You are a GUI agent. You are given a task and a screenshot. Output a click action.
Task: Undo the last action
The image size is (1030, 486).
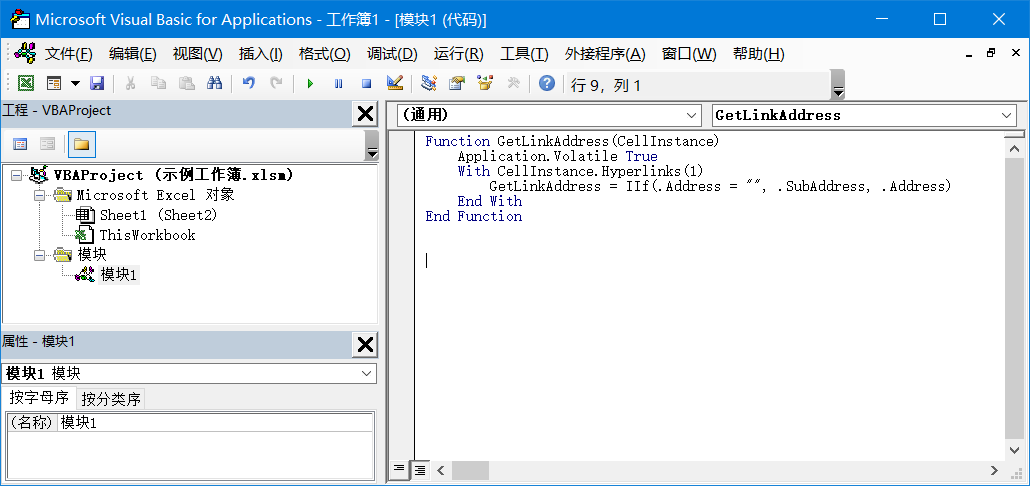248,83
